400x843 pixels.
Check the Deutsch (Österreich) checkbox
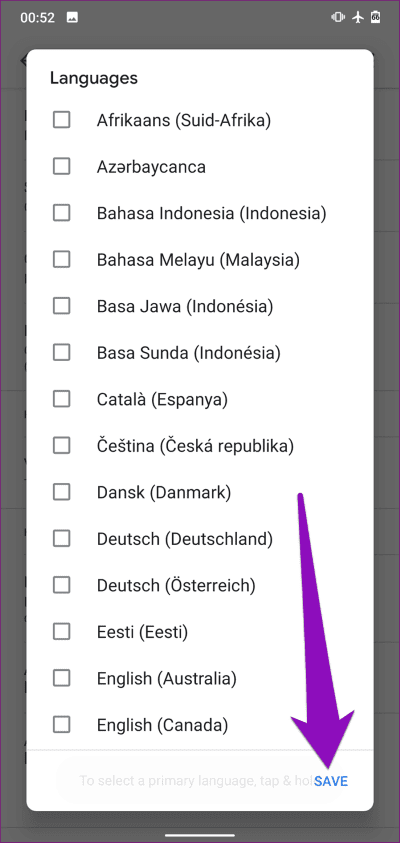pos(61,585)
